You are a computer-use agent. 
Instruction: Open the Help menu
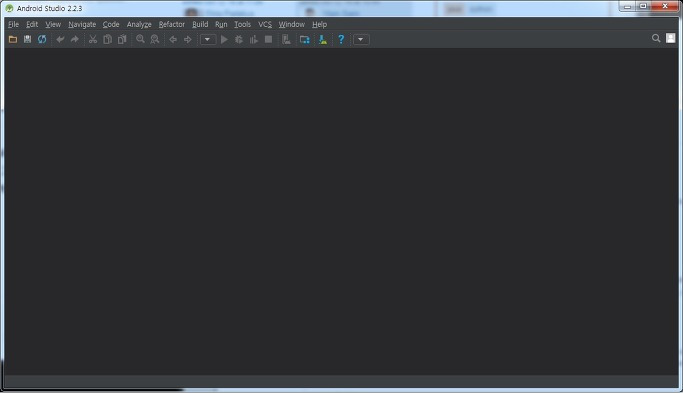point(319,24)
